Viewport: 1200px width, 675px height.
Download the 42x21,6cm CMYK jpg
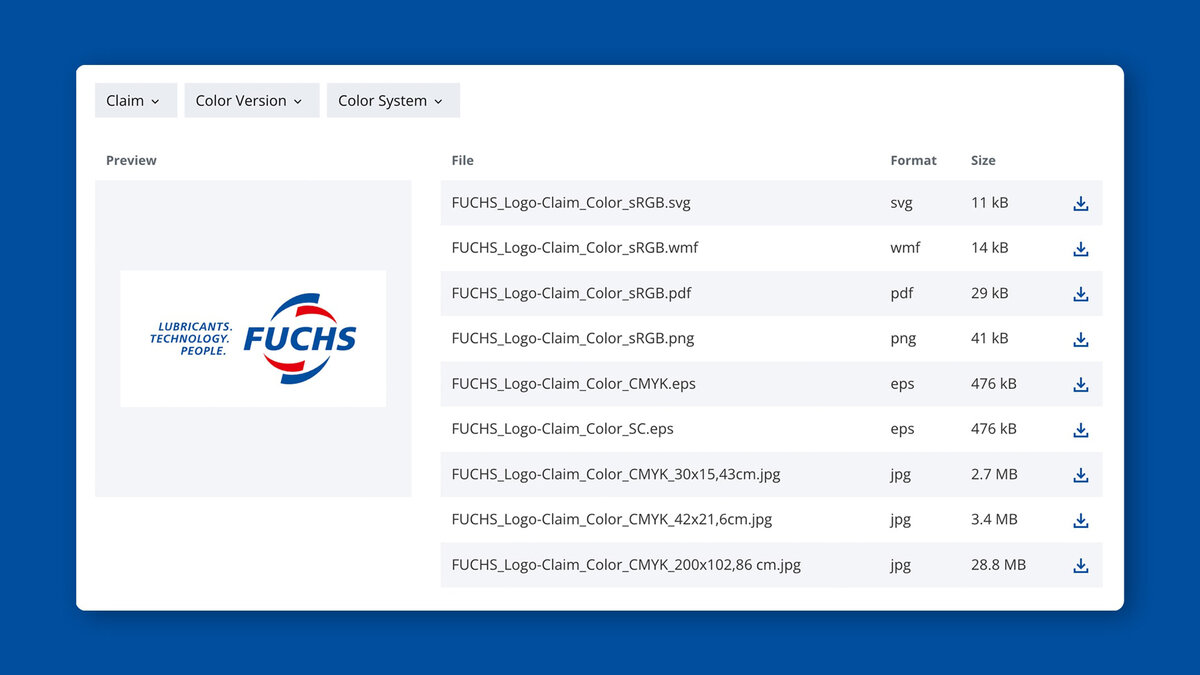[x=1080, y=520]
